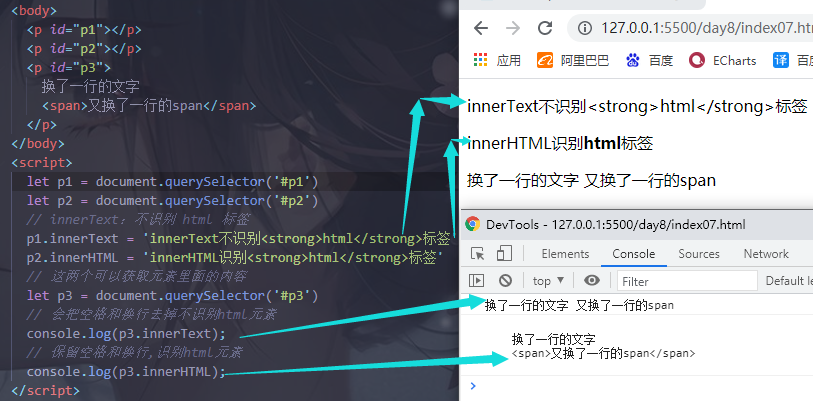Switch to the Console tab

tap(634, 254)
